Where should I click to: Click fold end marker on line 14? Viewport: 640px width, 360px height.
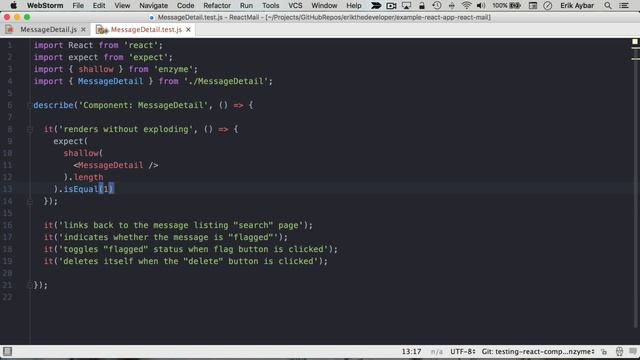pyautogui.click(x=29, y=201)
